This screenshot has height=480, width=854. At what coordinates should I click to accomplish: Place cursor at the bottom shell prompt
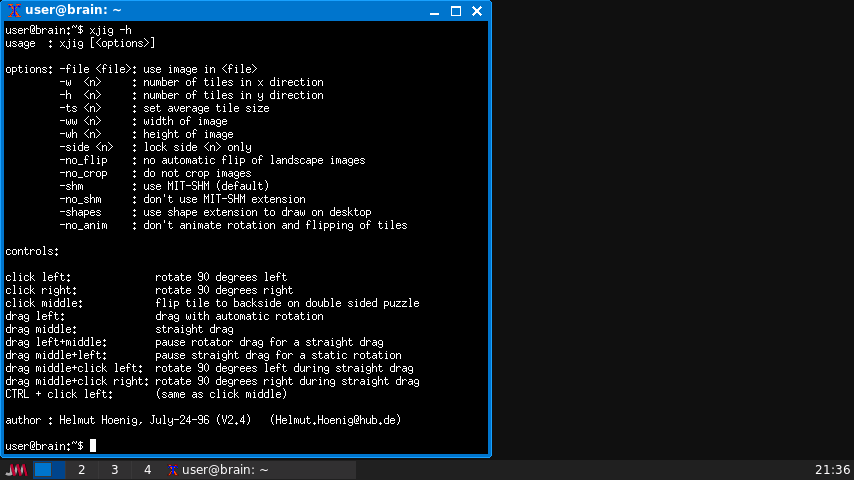pos(93,445)
